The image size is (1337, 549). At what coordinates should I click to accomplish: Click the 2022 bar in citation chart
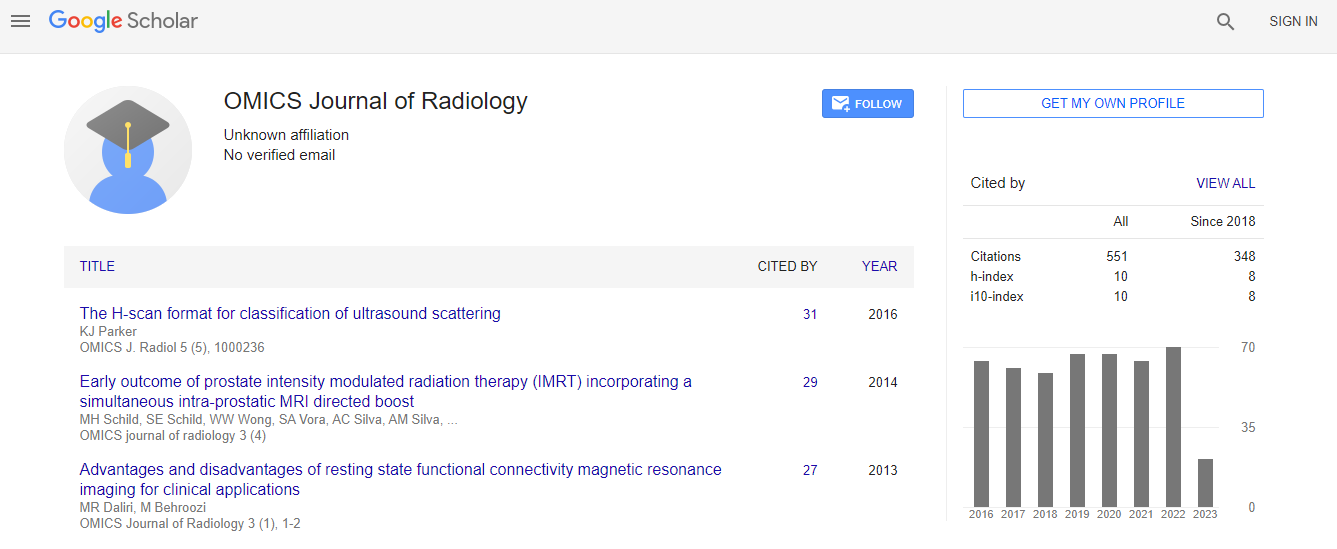1173,427
